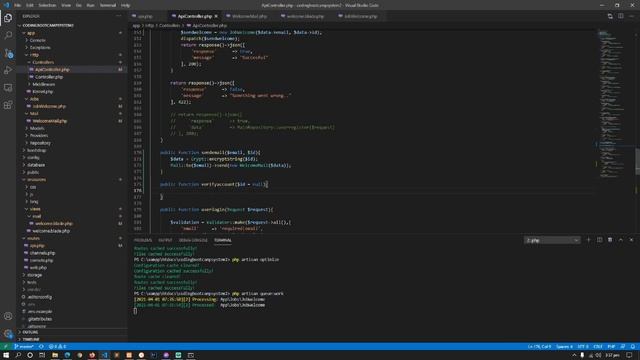The width and height of the screenshot is (640, 360).
Task: Open Windows taskbar search
Action: point(18,356)
